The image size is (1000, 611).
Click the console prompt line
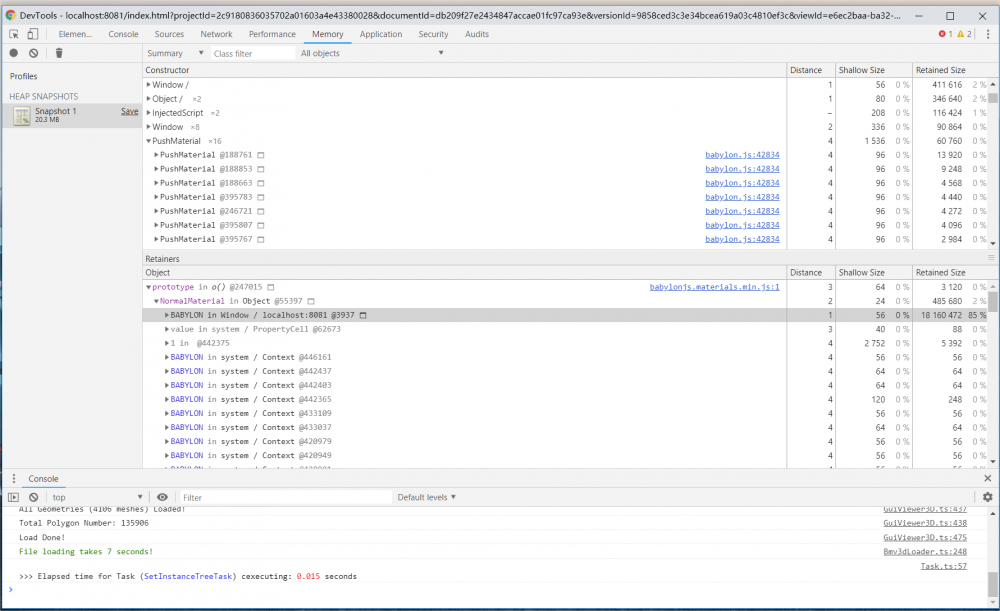click(x=497, y=590)
